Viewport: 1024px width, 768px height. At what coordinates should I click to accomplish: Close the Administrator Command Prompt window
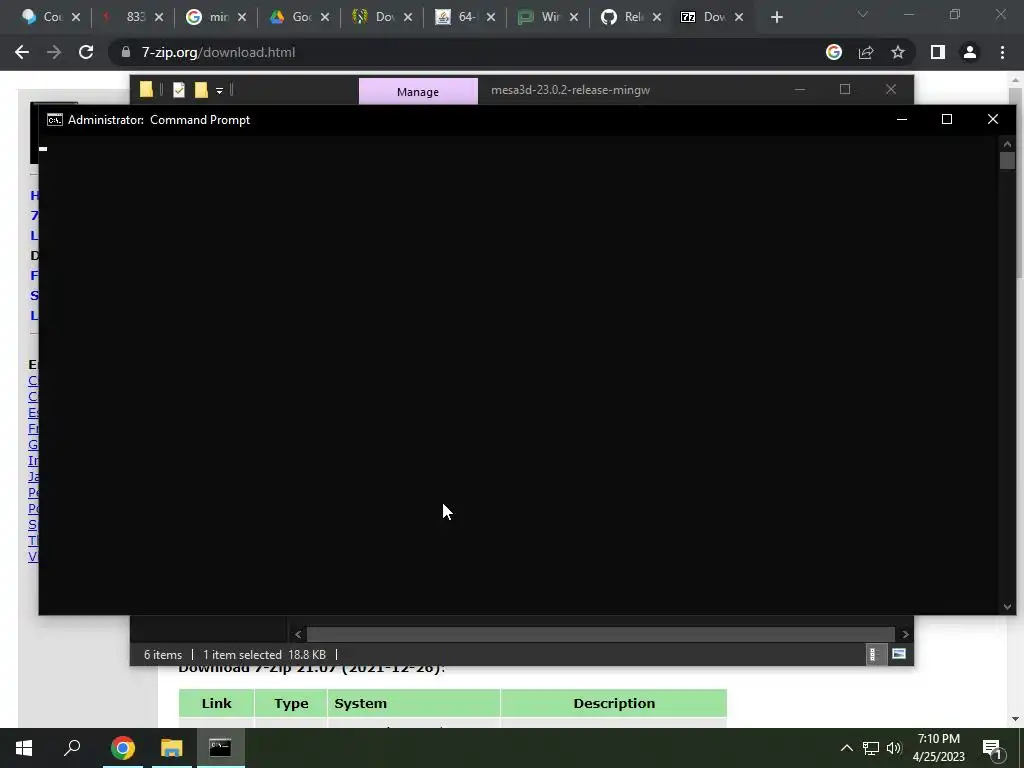coord(993,119)
